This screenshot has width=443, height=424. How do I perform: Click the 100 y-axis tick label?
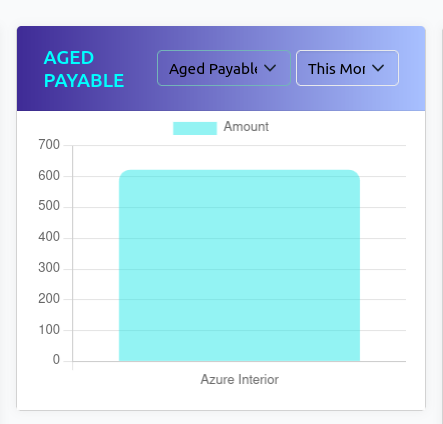point(49,330)
